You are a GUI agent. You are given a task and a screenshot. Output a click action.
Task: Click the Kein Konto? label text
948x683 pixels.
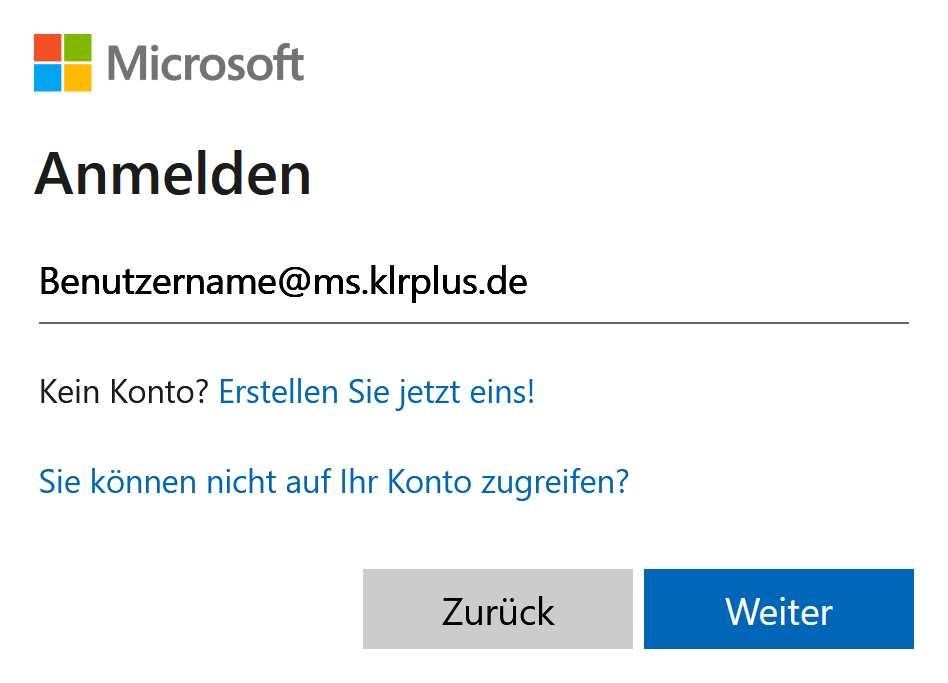tap(125, 392)
